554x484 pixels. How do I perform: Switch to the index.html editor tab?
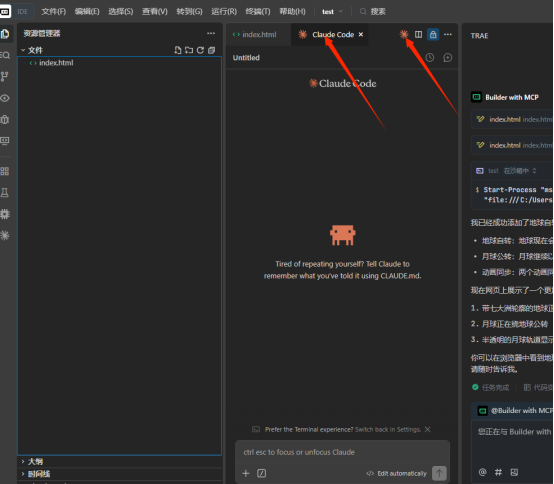pos(254,34)
